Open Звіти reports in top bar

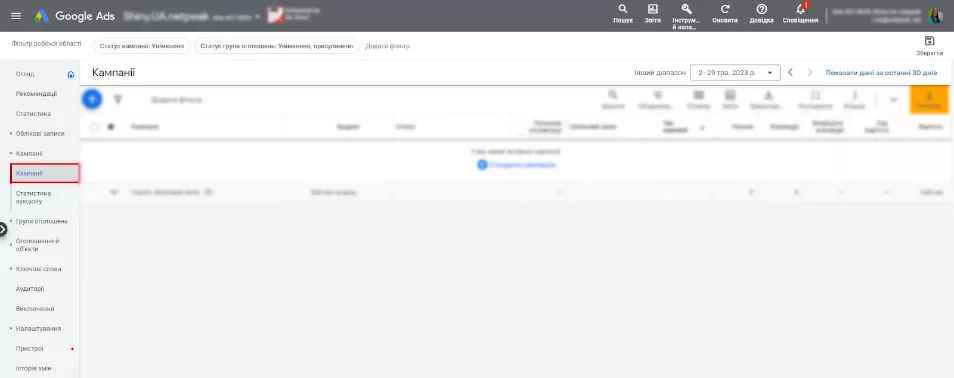click(653, 13)
